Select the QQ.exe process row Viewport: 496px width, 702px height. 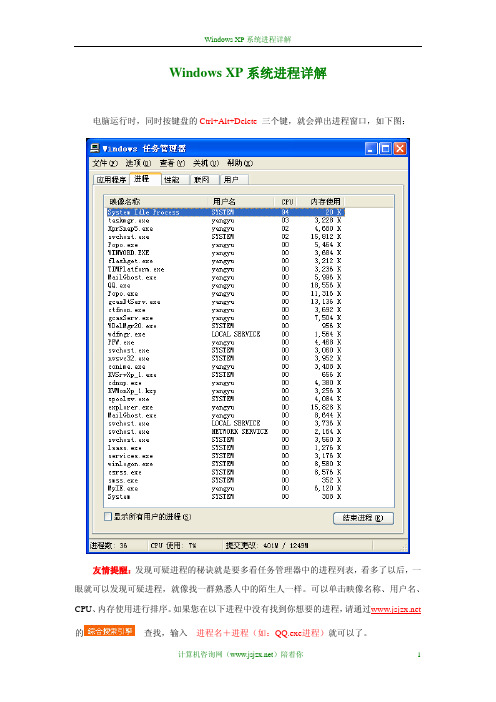pos(225,285)
